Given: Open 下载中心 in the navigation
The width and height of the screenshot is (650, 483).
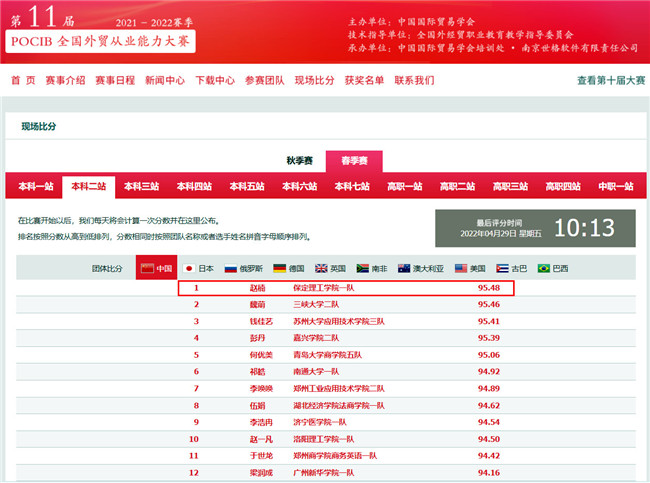Looking at the screenshot, I should coord(215,80).
